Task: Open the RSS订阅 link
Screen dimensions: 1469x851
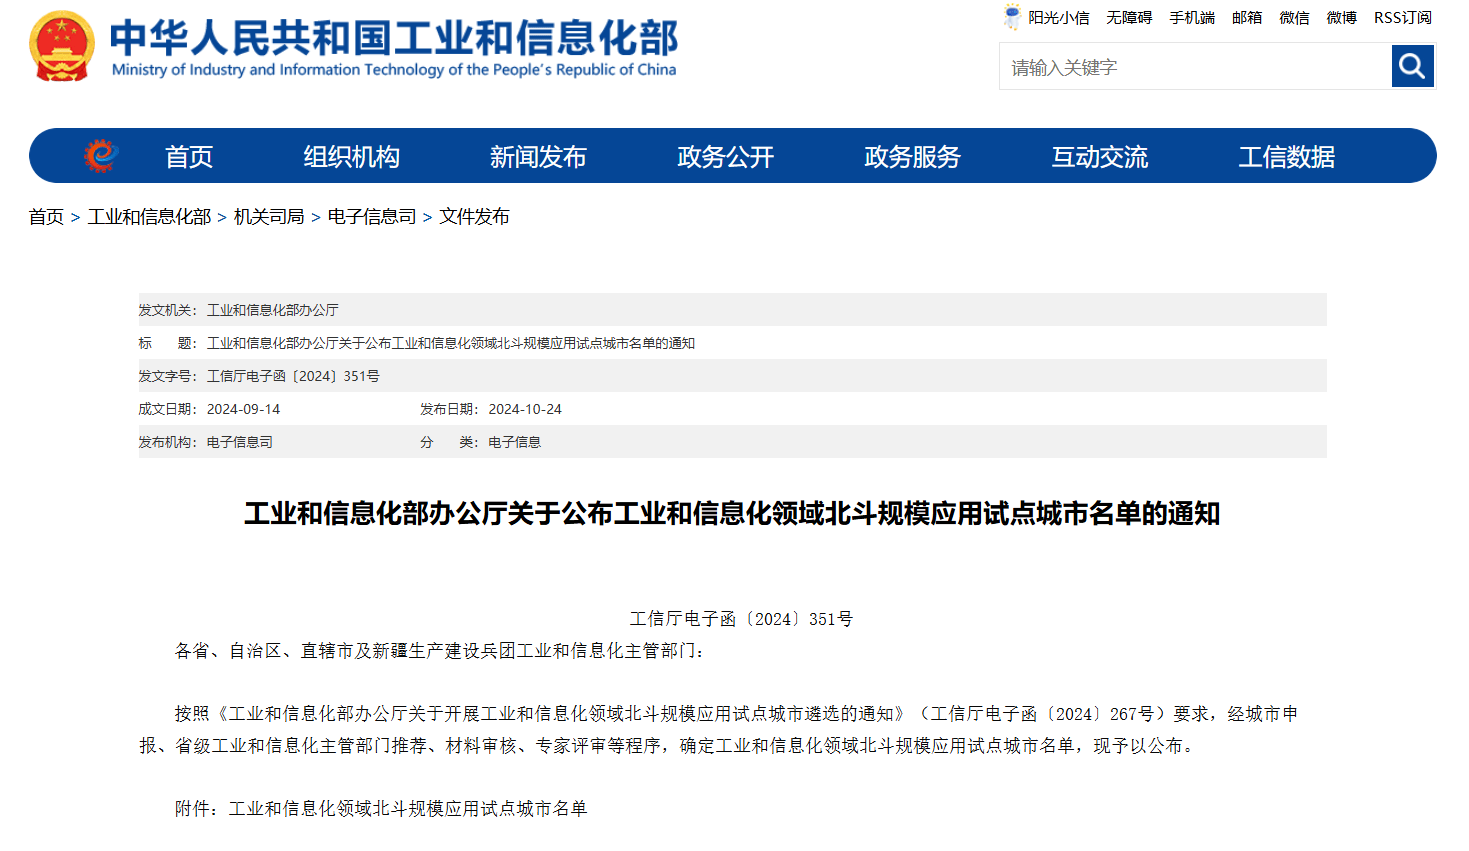Action: (1403, 18)
